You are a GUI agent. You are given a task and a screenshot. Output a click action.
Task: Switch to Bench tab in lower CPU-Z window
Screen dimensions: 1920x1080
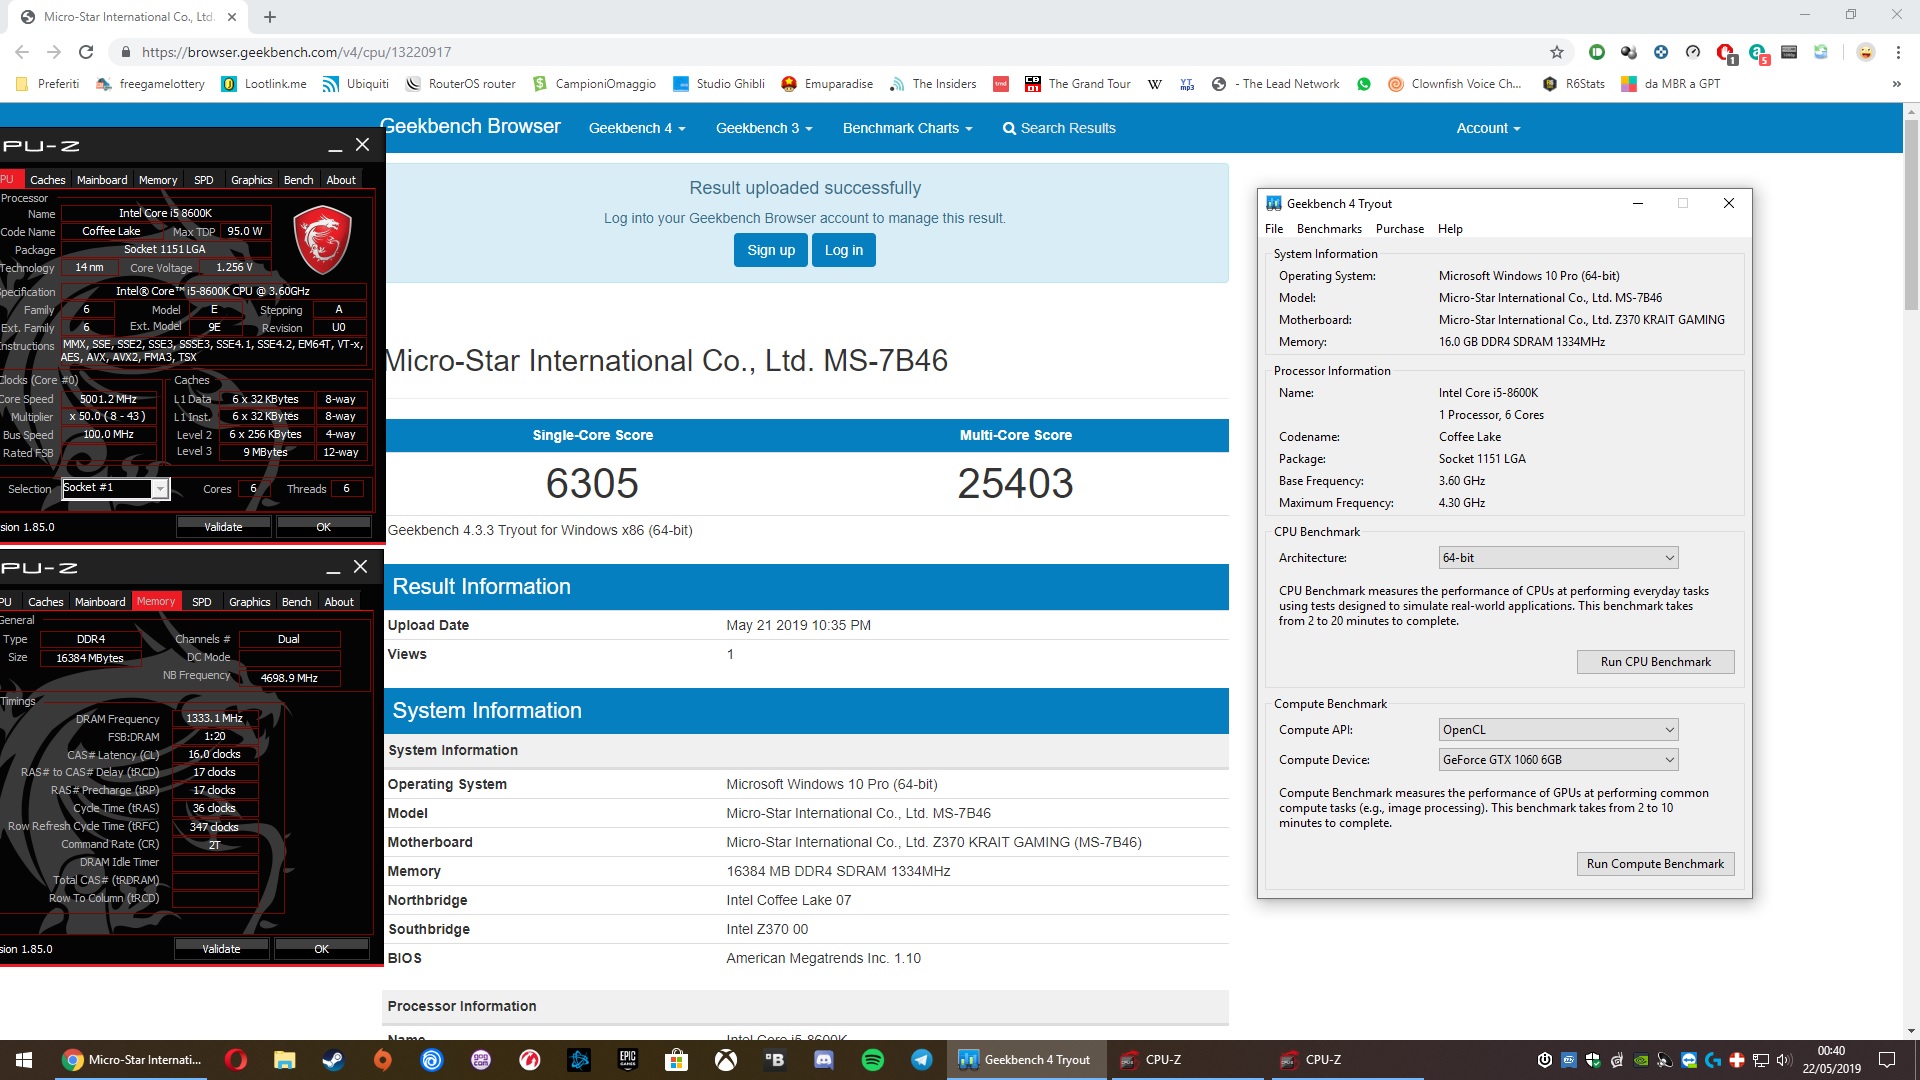(x=296, y=602)
